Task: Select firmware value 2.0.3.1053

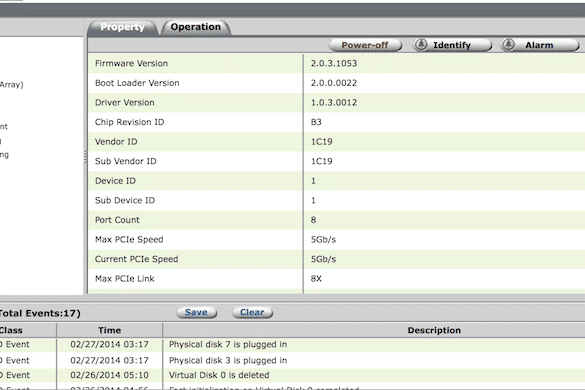Action: click(x=334, y=63)
